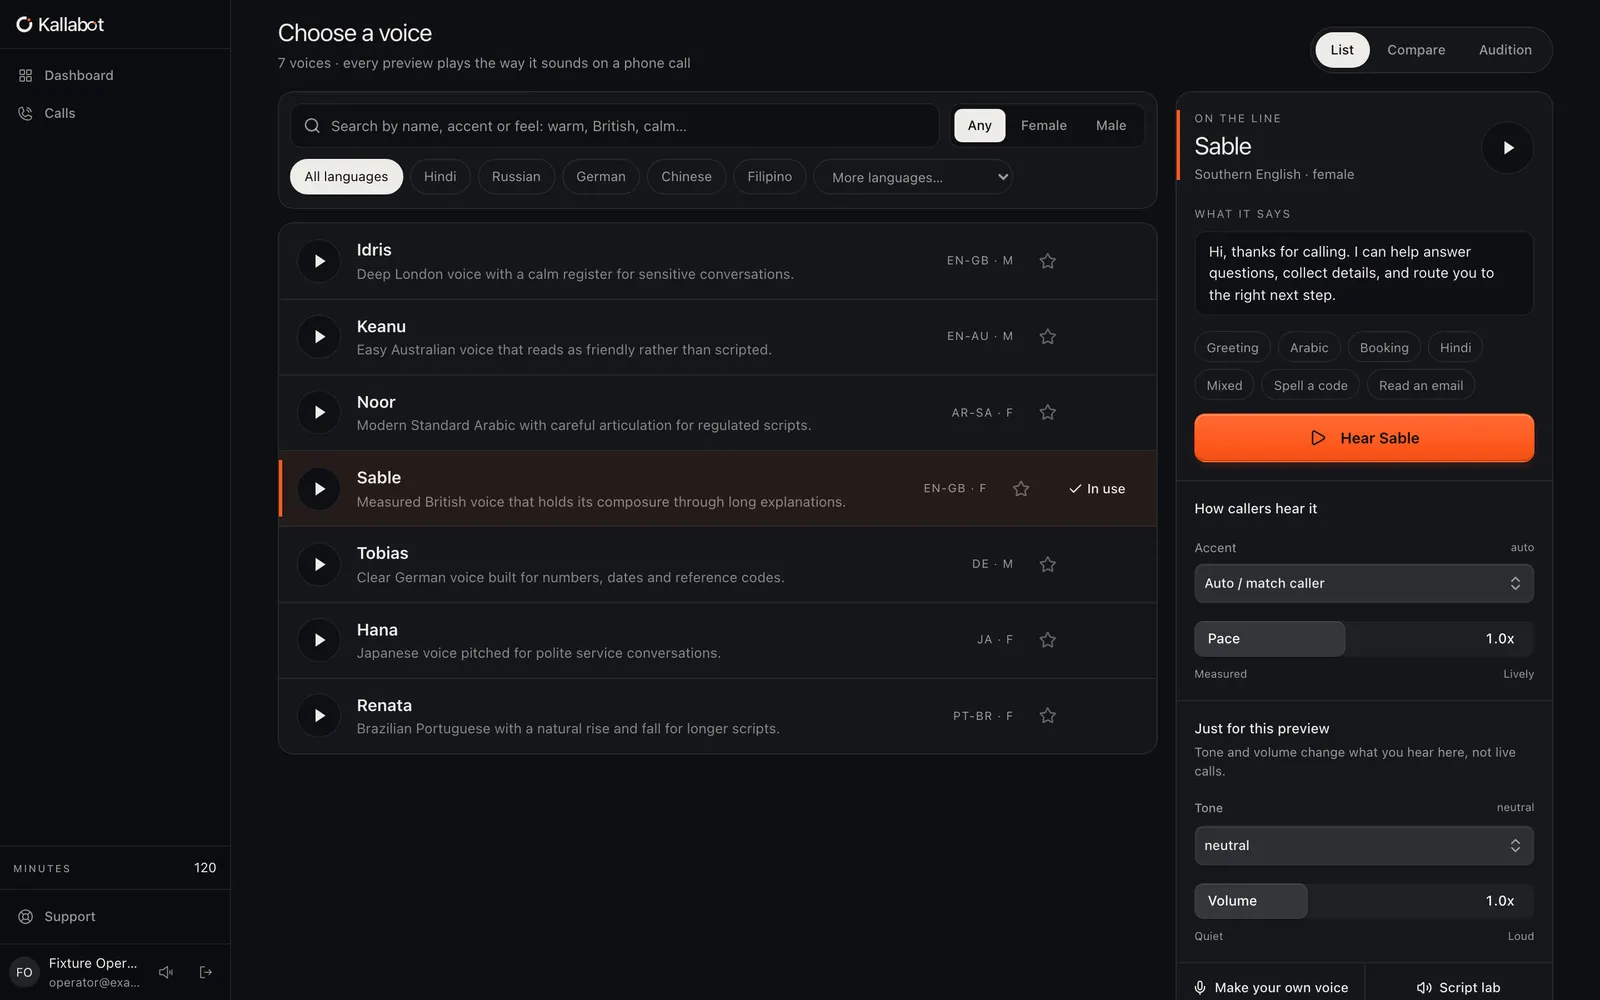Favorite the Idris voice with star icon
The height and width of the screenshot is (1000, 1600).
[x=1047, y=261]
